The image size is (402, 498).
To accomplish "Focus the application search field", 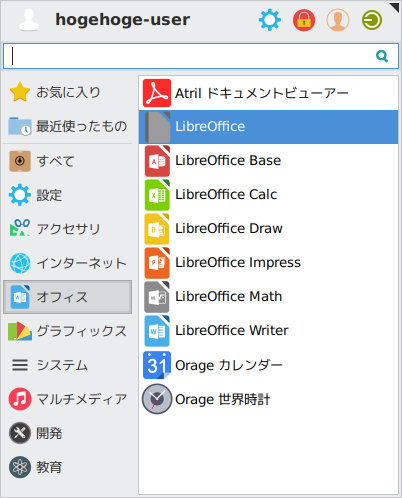I will 201,56.
